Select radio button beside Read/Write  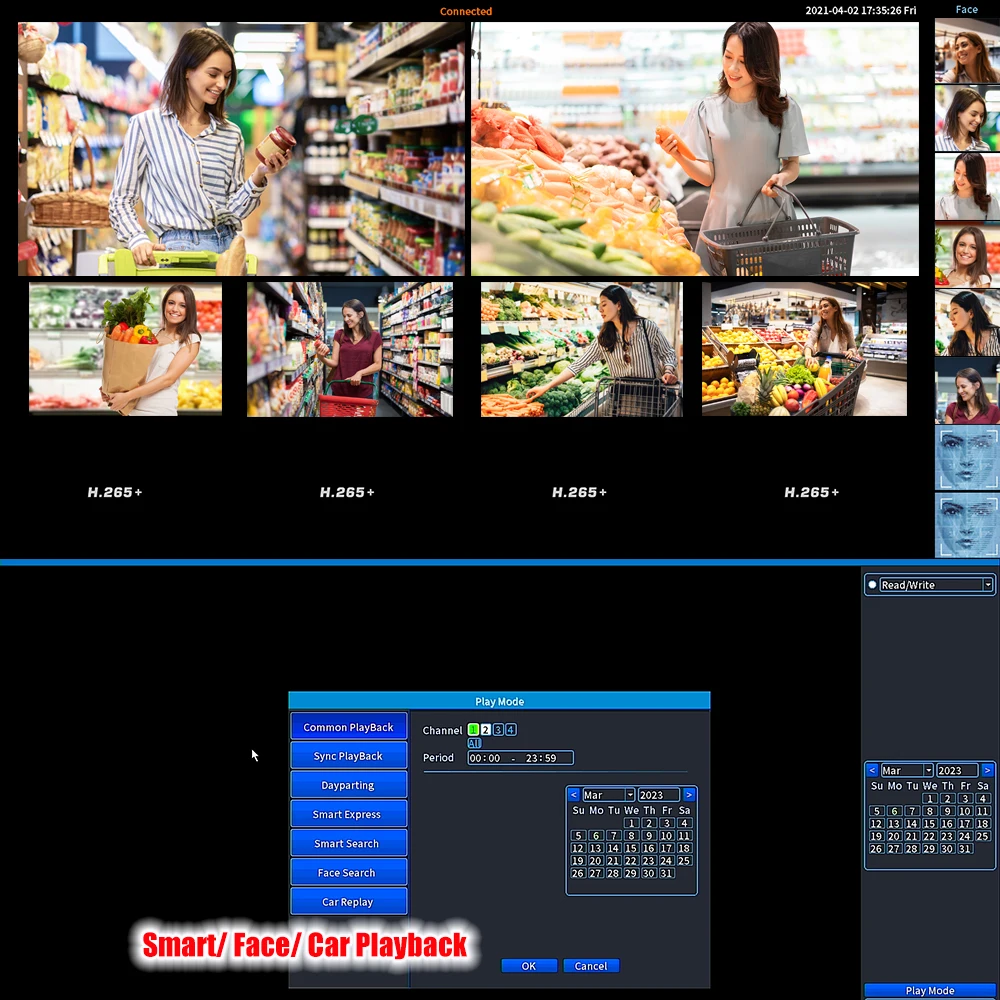click(x=872, y=585)
